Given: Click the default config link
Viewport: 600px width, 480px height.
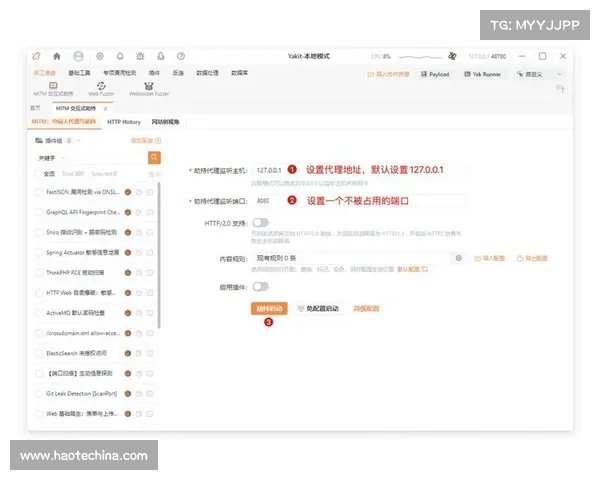Looking at the screenshot, I should click(x=409, y=269).
